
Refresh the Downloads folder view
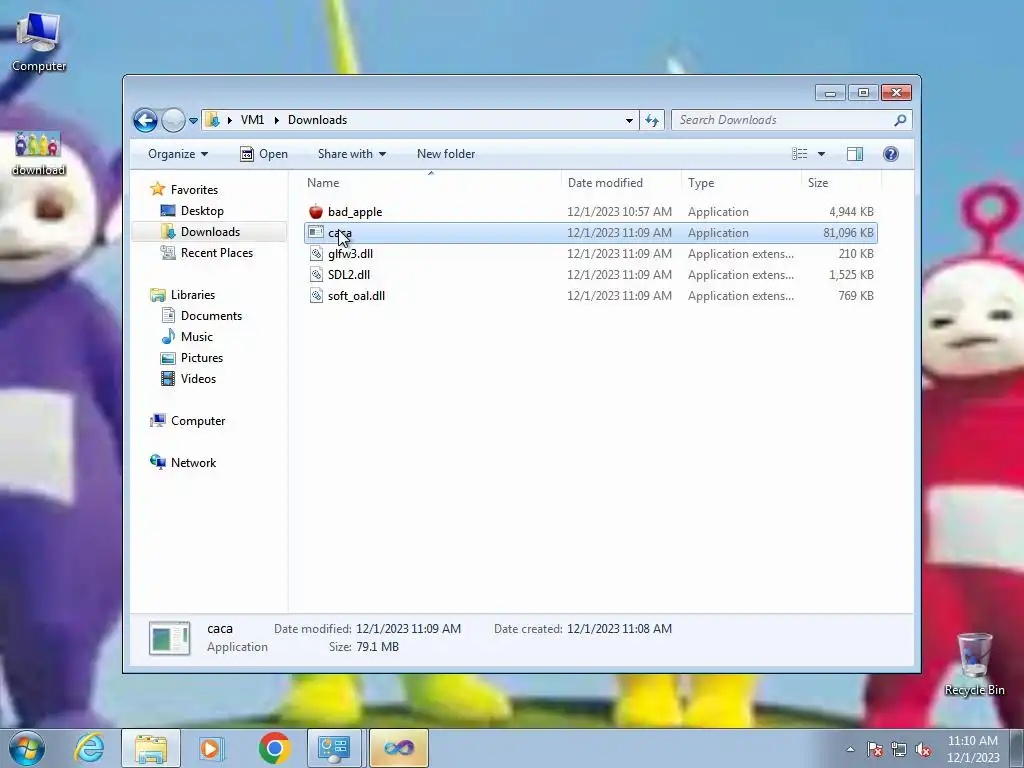pos(652,120)
